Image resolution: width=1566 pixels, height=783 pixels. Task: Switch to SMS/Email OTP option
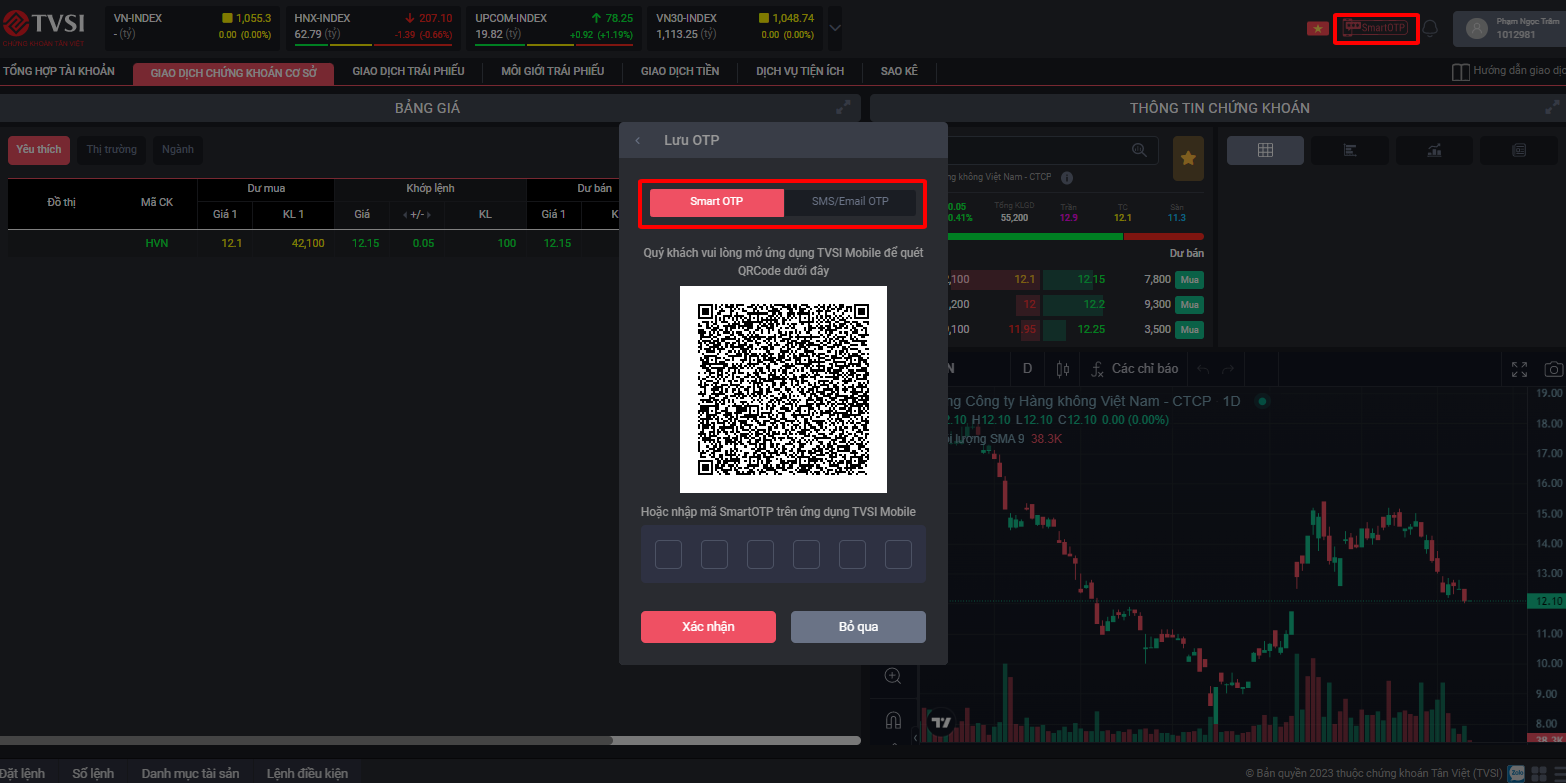850,202
